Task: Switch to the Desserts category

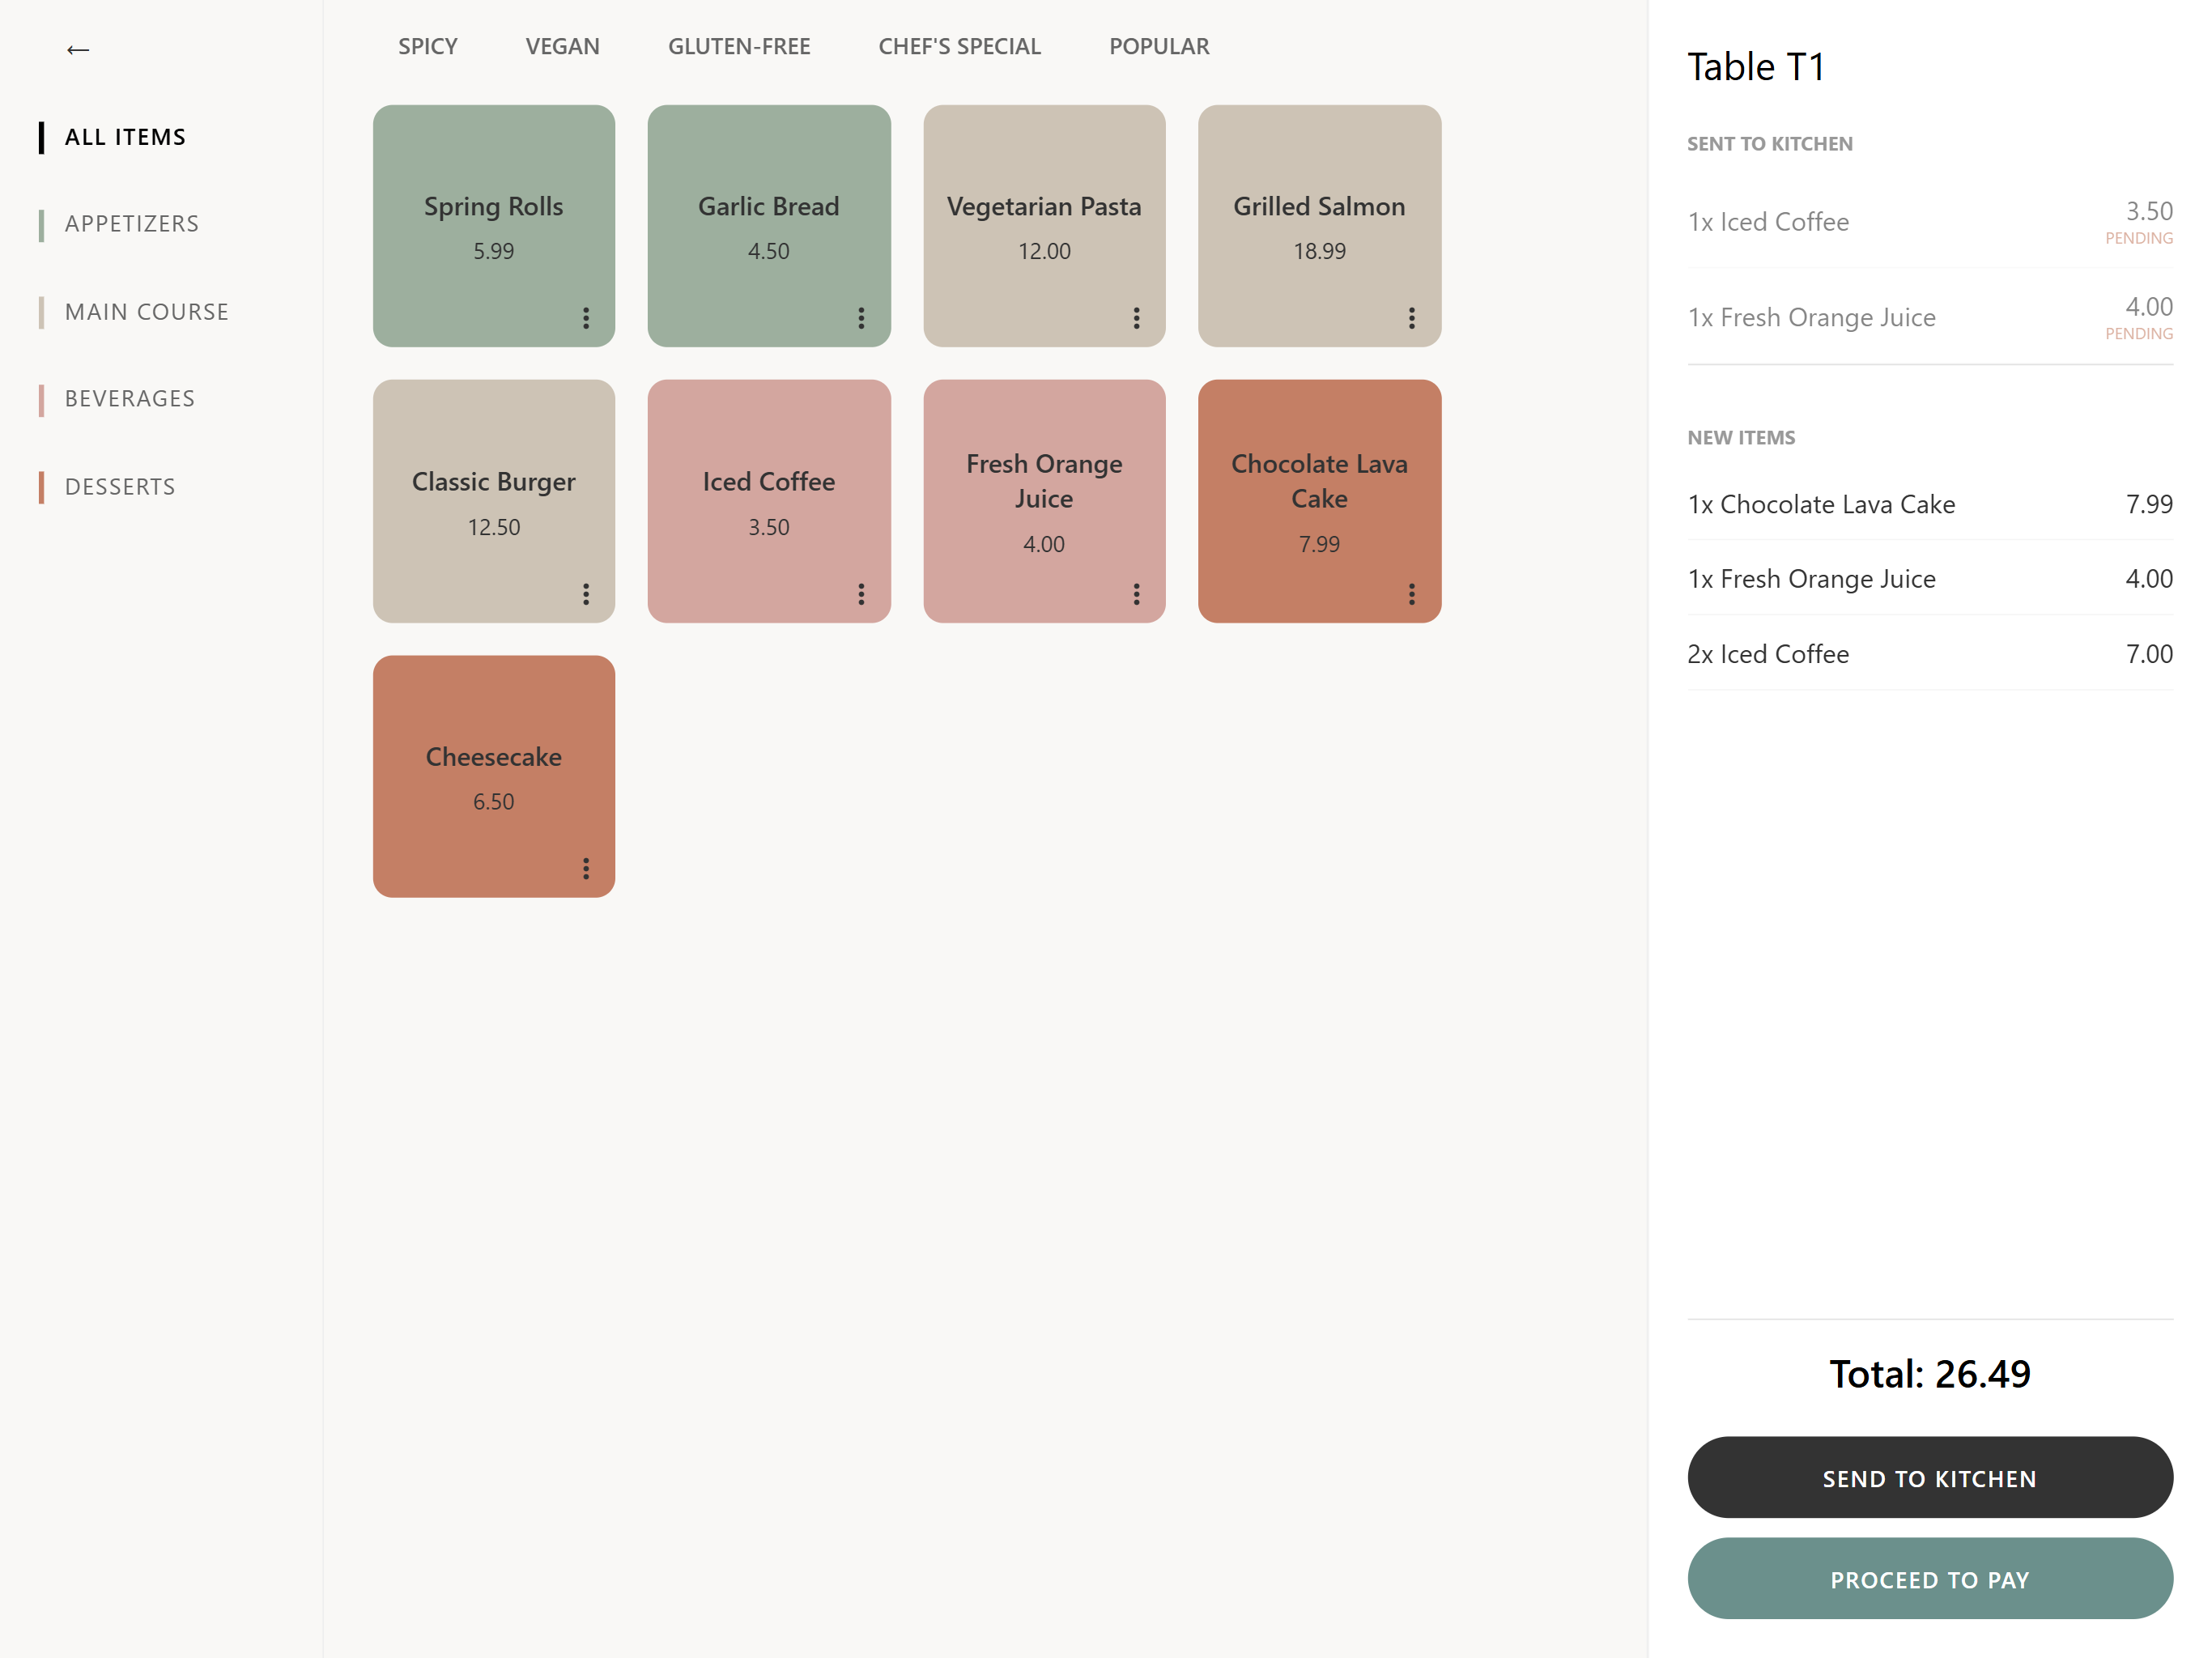Action: (120, 487)
